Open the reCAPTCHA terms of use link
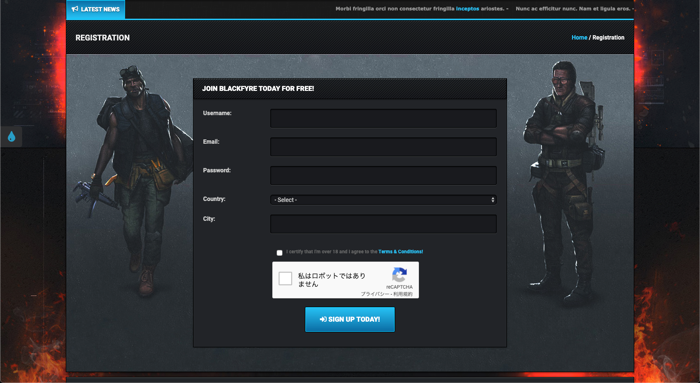Image resolution: width=700 pixels, height=383 pixels. click(x=403, y=294)
